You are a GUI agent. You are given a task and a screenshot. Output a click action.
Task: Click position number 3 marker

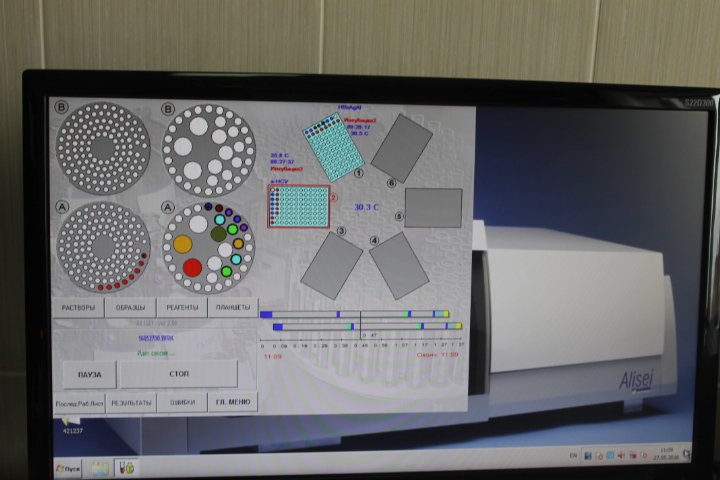pos(341,231)
